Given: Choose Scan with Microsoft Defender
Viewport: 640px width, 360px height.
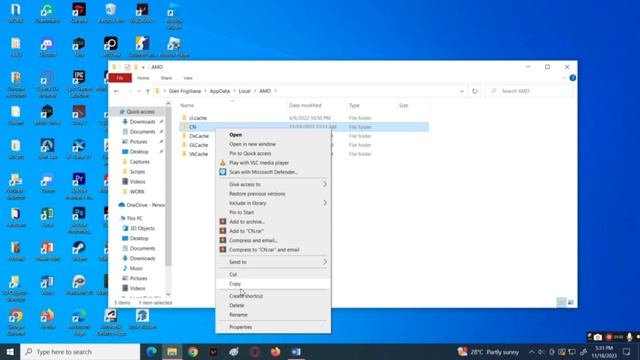Looking at the screenshot, I should [273, 172].
